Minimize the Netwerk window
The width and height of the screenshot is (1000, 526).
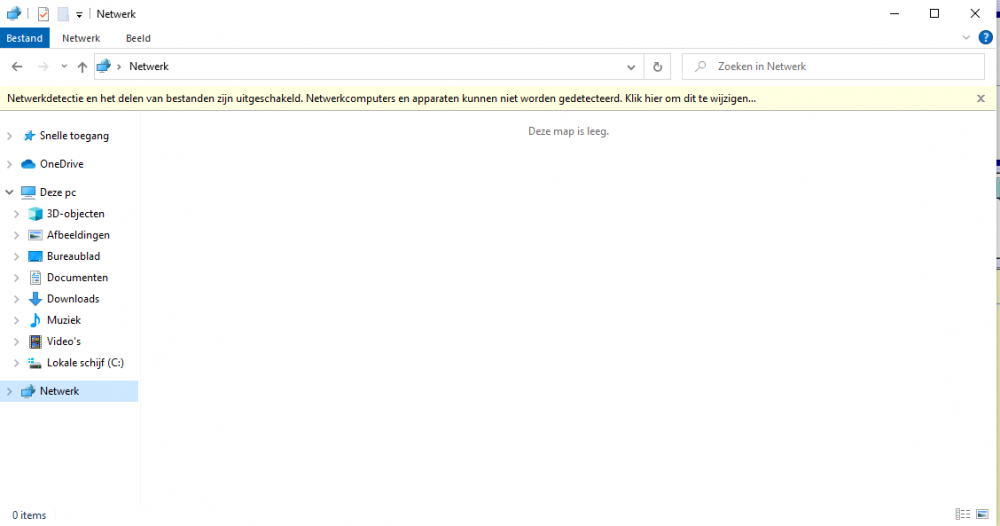[894, 13]
